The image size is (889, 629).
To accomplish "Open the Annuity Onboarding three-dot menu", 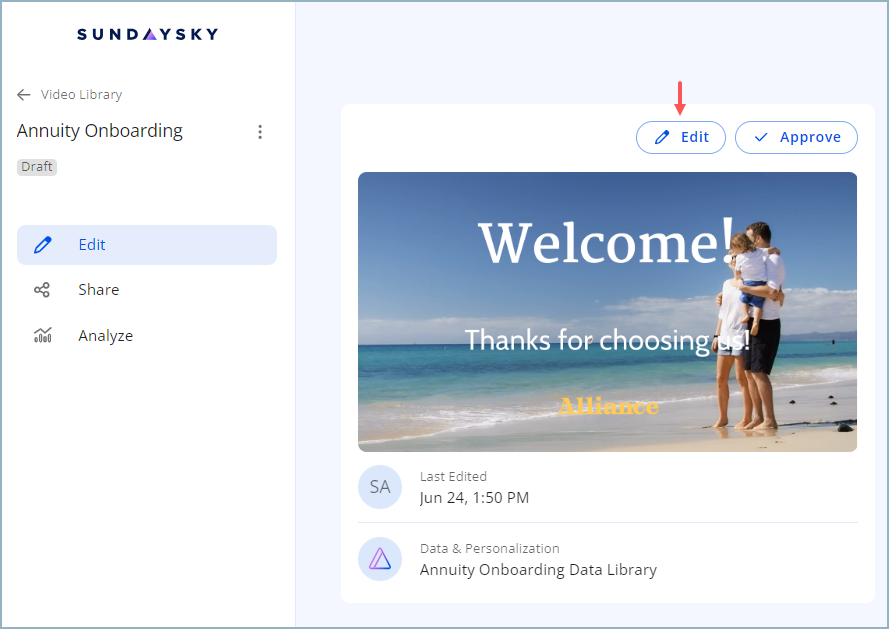I will pyautogui.click(x=260, y=132).
